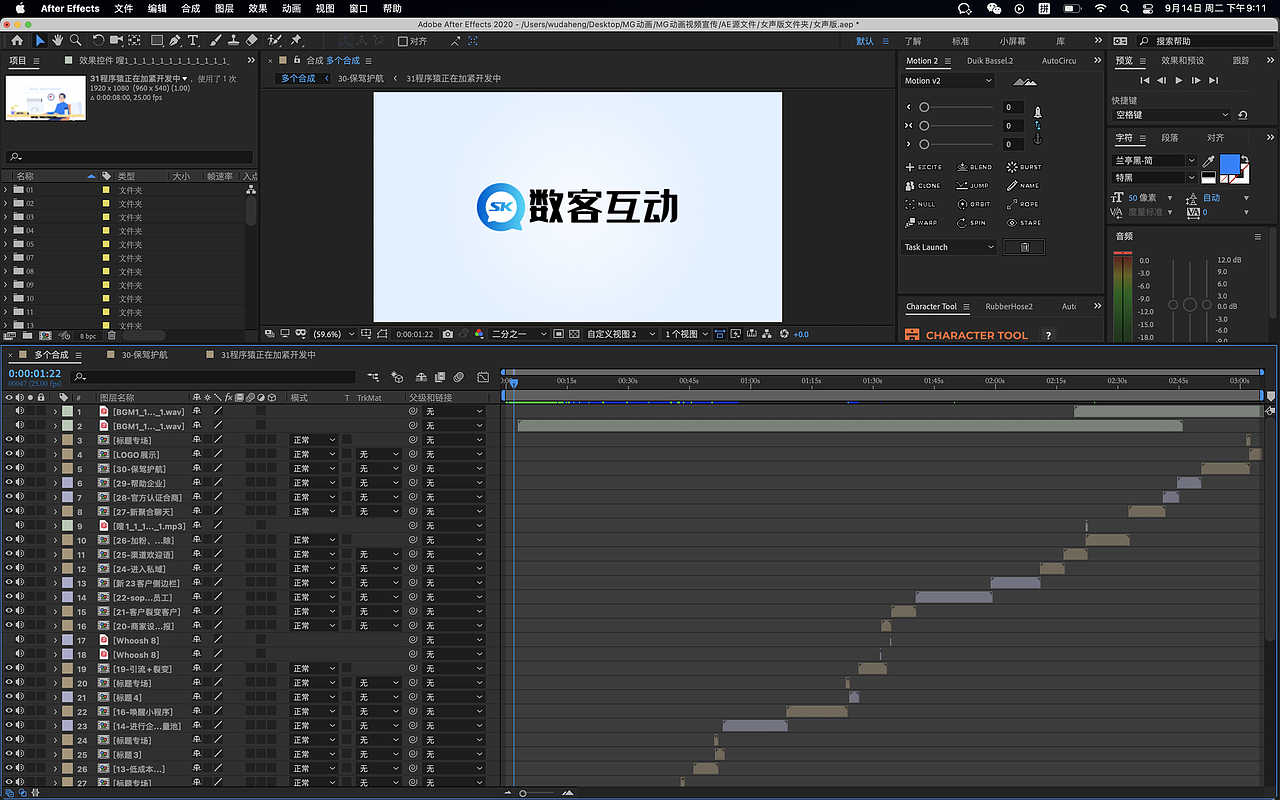Expand layer 4 LOGO展示 properties
The width and height of the screenshot is (1280, 800).
click(x=55, y=454)
